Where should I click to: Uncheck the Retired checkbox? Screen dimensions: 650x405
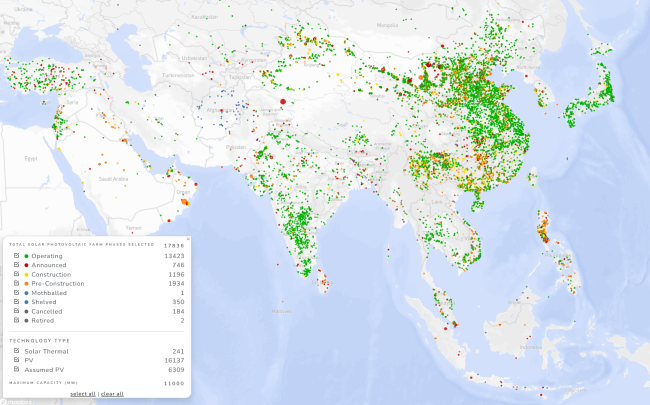pyautogui.click(x=16, y=321)
